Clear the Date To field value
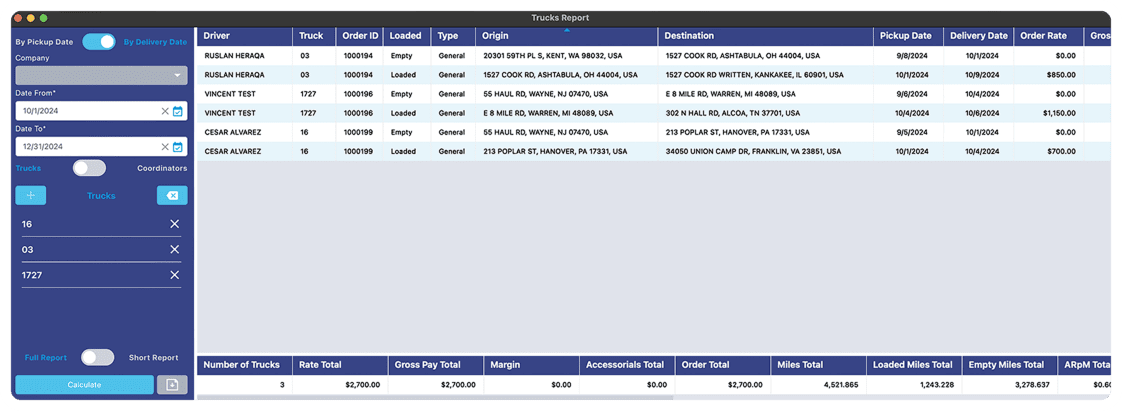Viewport: 1122px width, 411px height. pos(165,146)
